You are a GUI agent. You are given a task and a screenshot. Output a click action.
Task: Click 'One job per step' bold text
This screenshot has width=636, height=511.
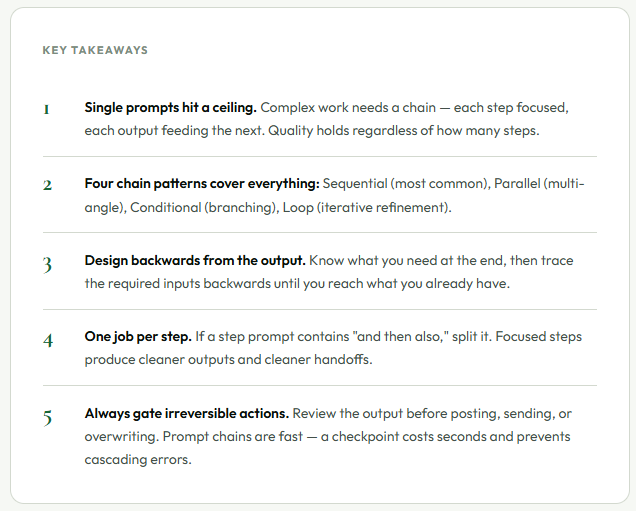point(138,337)
